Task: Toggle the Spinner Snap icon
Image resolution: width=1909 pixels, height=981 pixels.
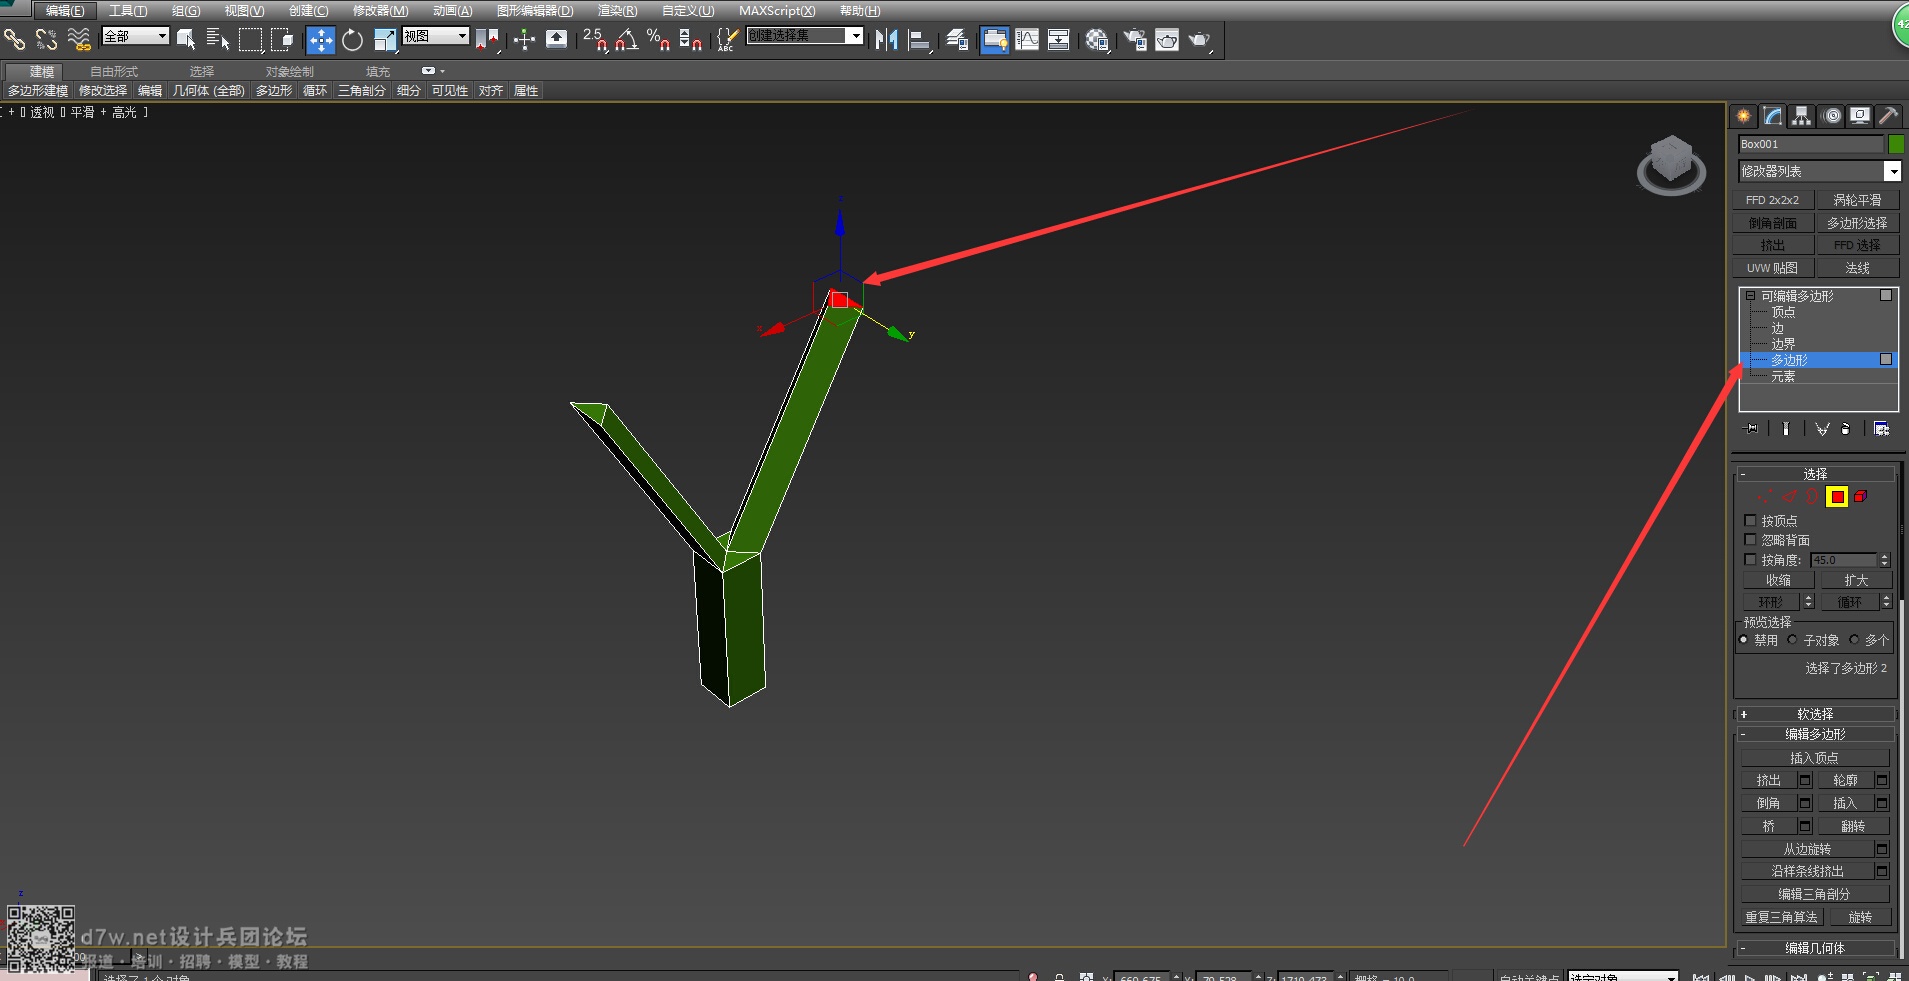Action: 690,39
